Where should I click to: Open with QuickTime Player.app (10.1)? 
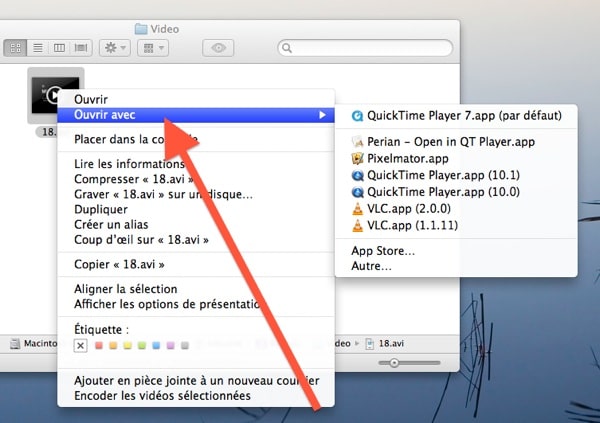[x=456, y=175]
